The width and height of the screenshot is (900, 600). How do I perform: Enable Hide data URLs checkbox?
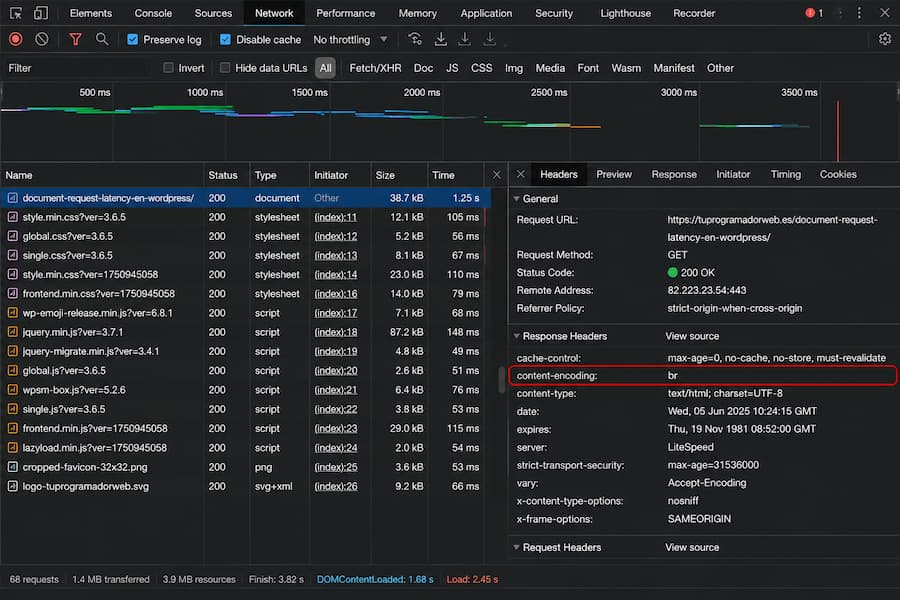225,68
